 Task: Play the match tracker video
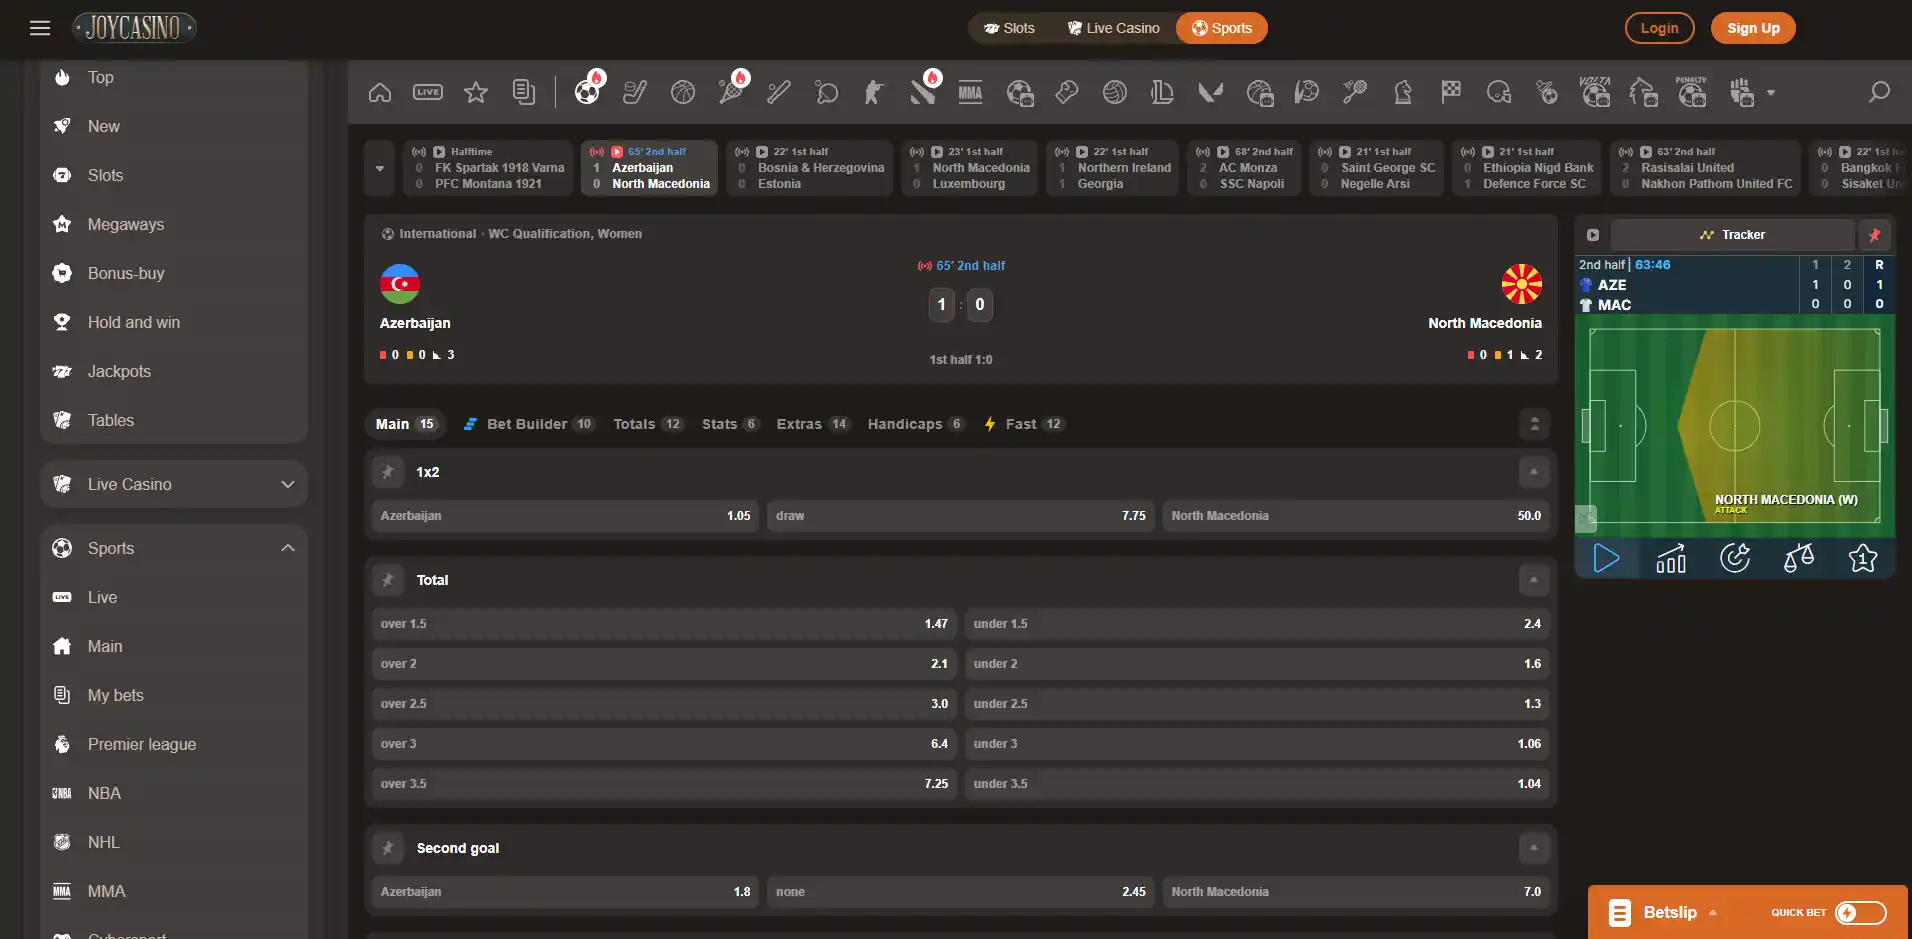tap(1606, 558)
